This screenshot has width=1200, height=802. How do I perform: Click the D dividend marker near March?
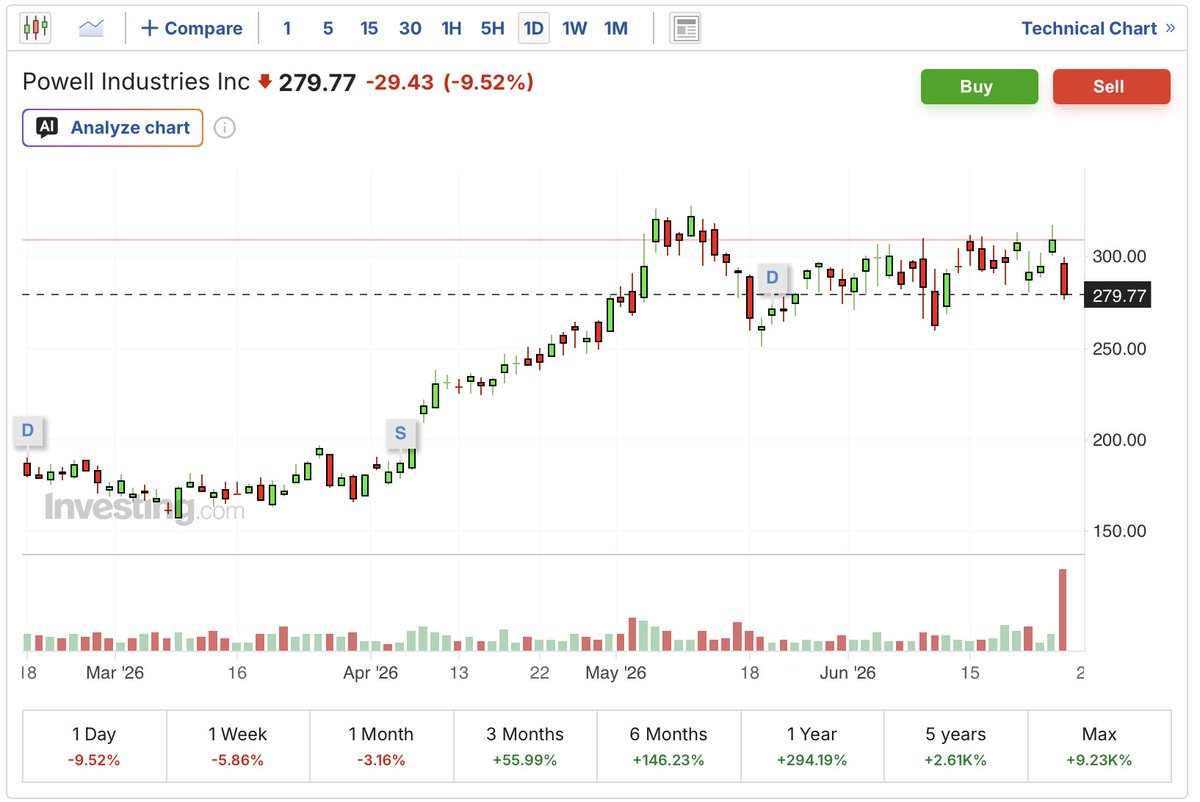[x=27, y=432]
